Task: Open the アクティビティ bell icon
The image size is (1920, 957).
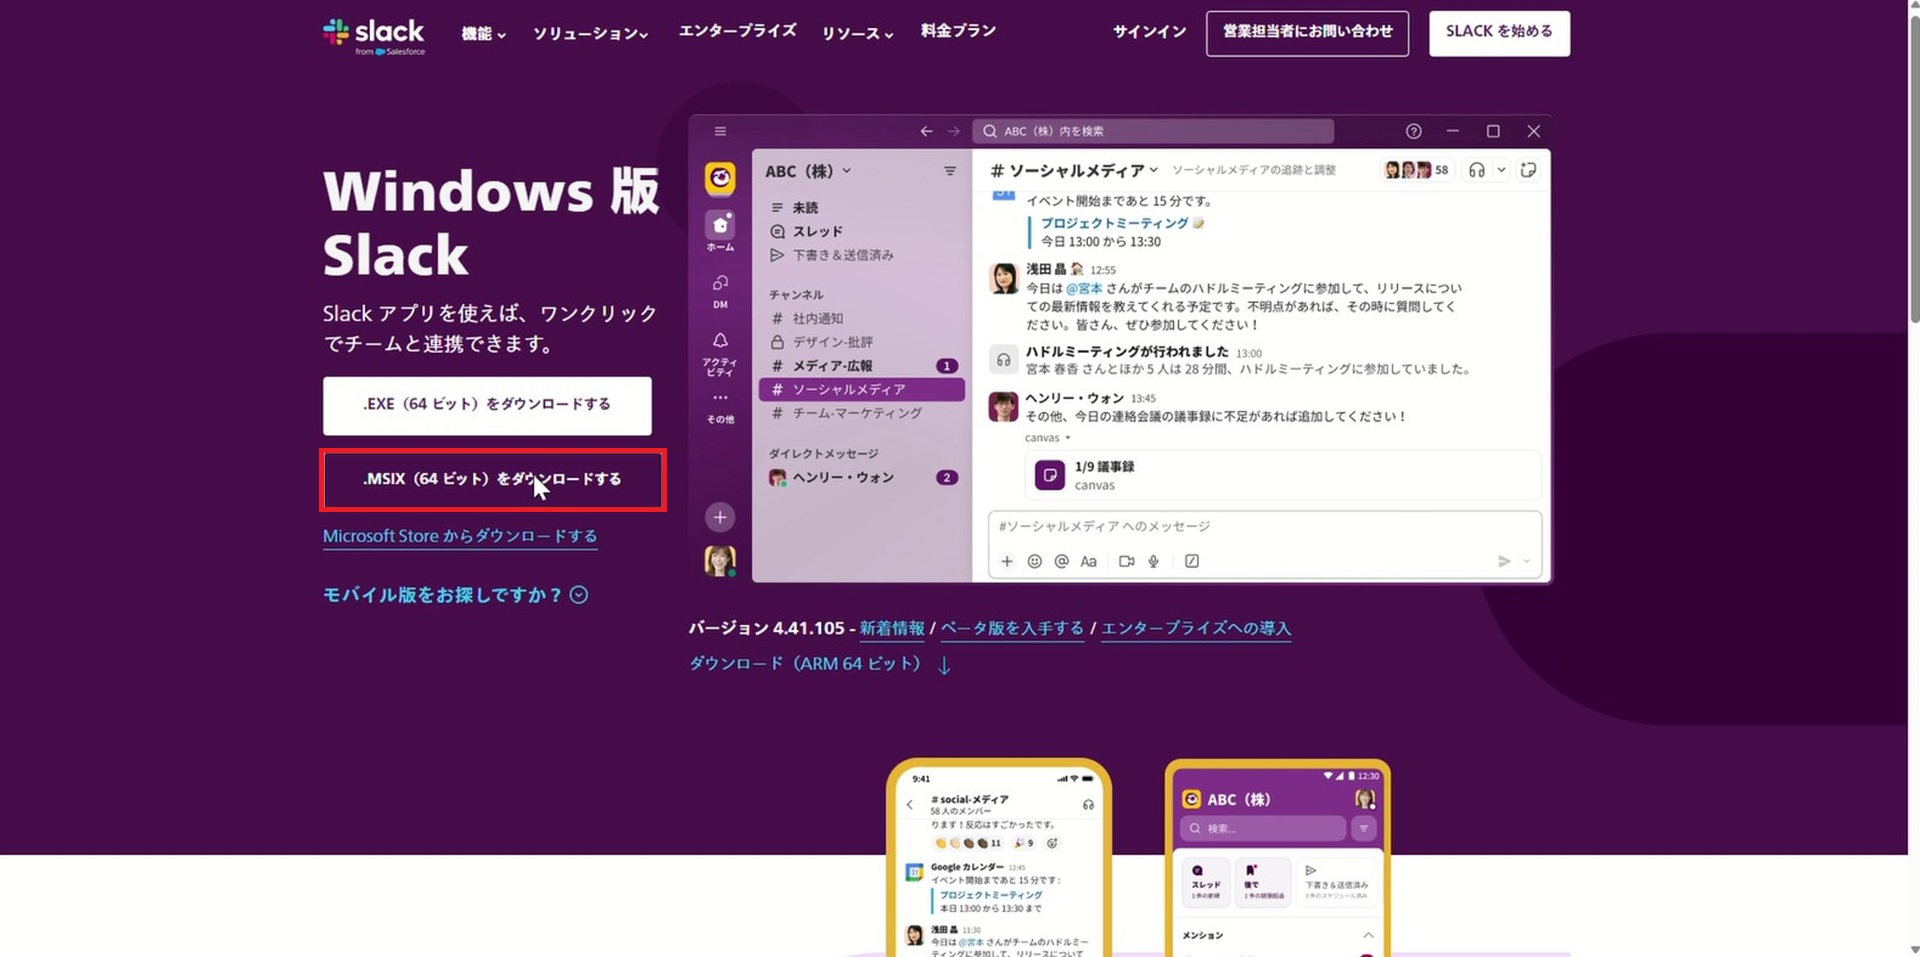Action: pos(720,354)
